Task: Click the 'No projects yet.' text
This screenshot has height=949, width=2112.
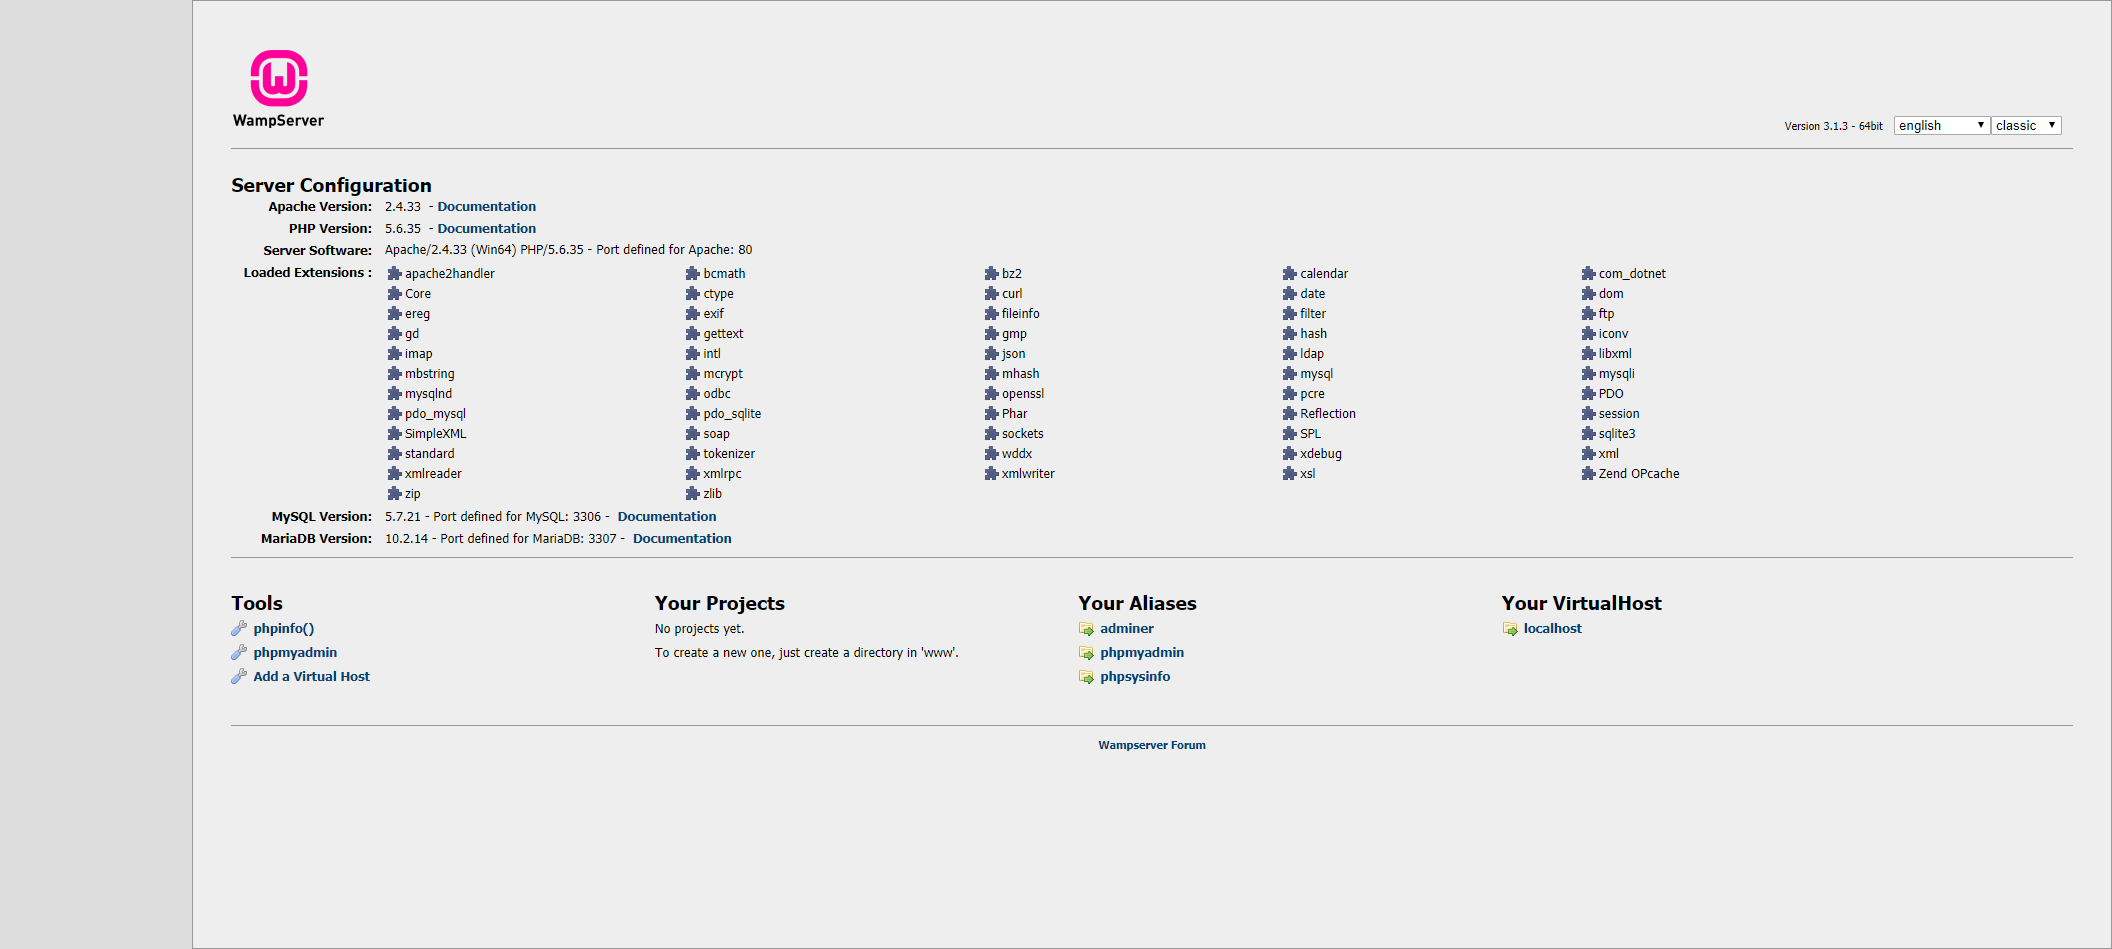Action: 700,629
